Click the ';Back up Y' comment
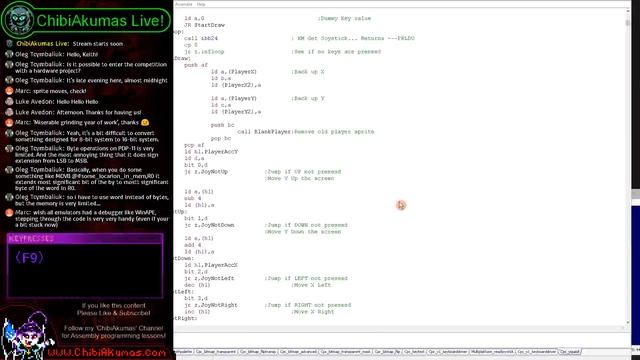The image size is (640, 360). tap(308, 98)
